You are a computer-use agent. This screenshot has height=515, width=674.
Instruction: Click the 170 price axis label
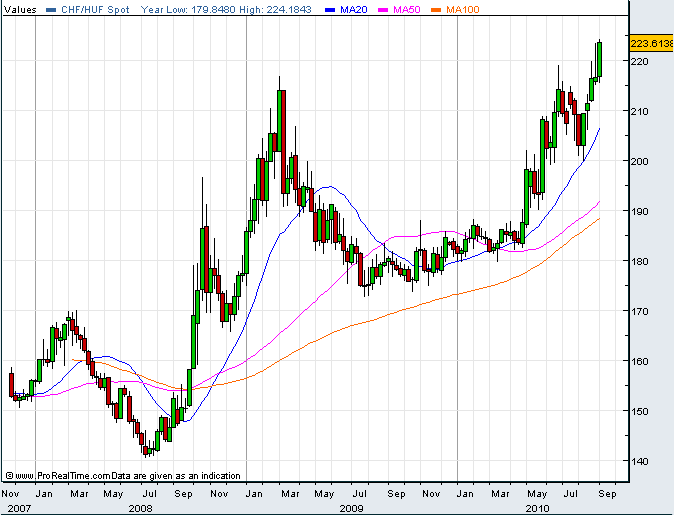[639, 311]
